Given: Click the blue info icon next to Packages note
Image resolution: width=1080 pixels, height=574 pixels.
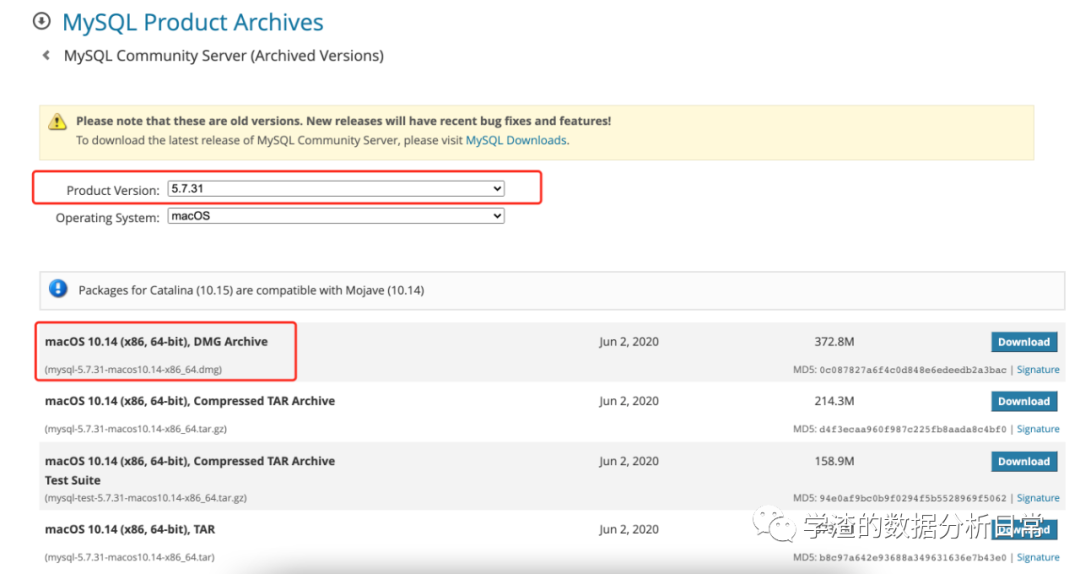Looking at the screenshot, I should click(x=59, y=289).
